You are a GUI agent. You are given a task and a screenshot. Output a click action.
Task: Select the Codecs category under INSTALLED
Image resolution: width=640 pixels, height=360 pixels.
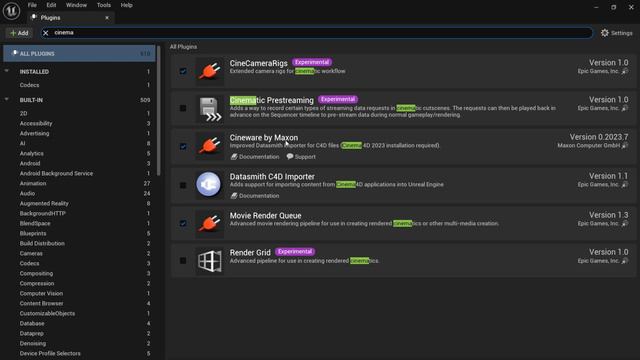click(x=79, y=85)
